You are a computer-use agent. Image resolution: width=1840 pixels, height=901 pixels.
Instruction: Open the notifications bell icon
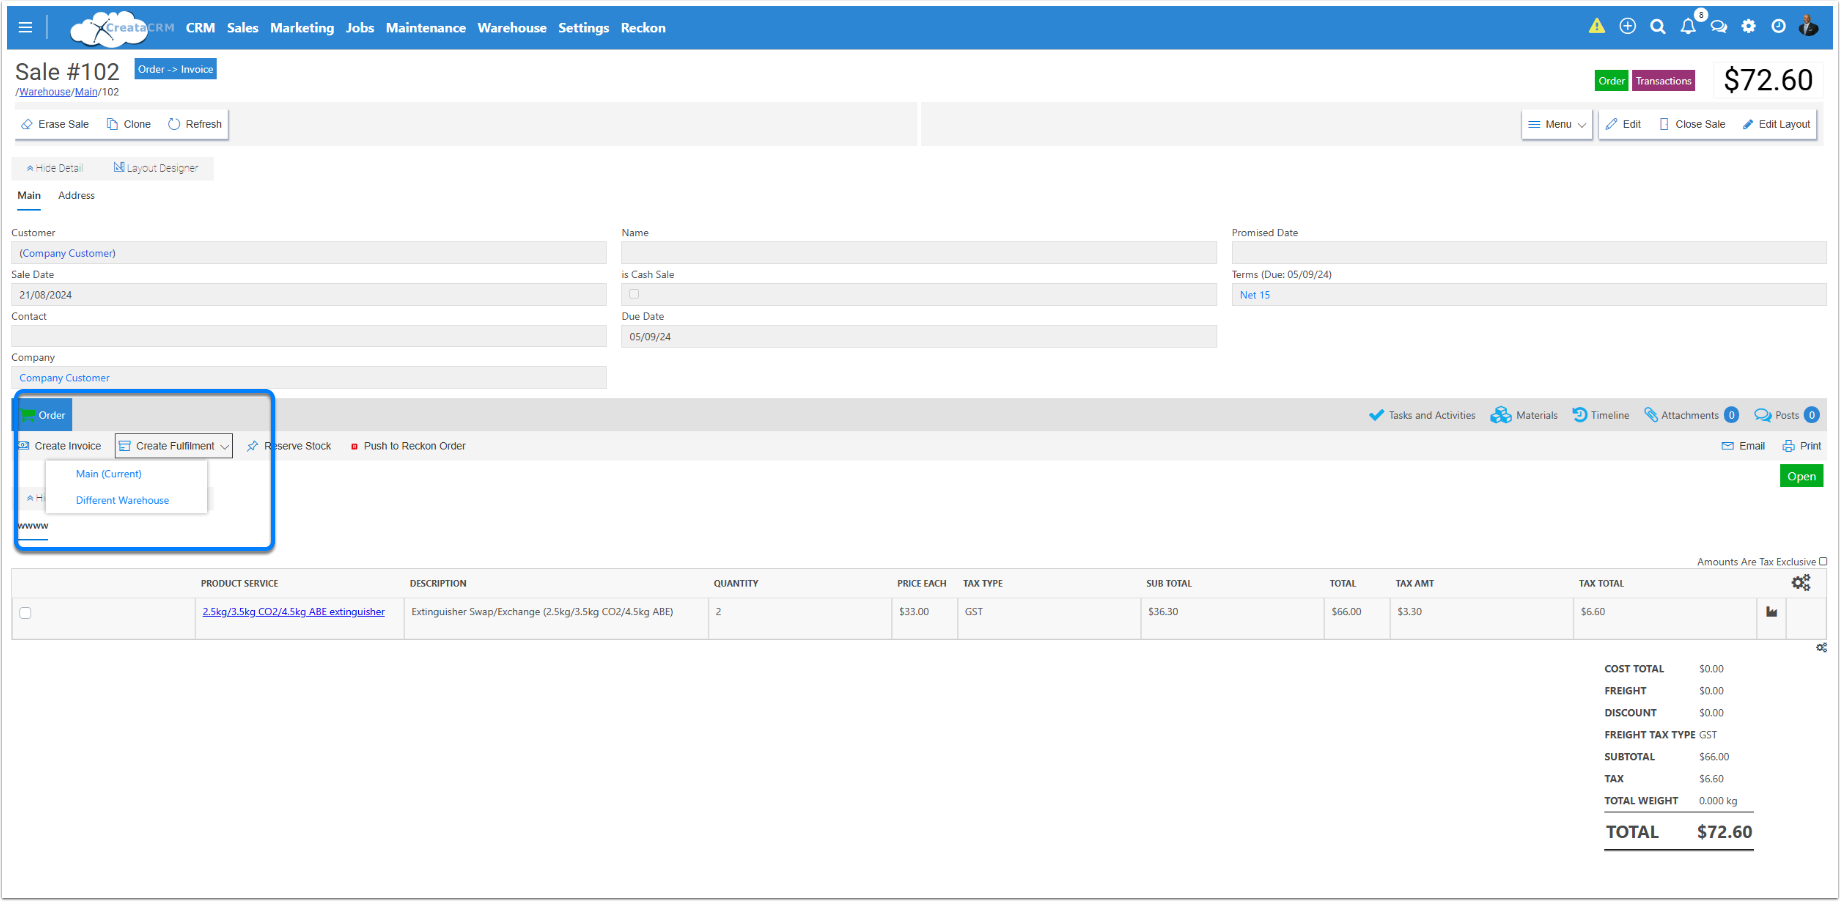(1688, 27)
